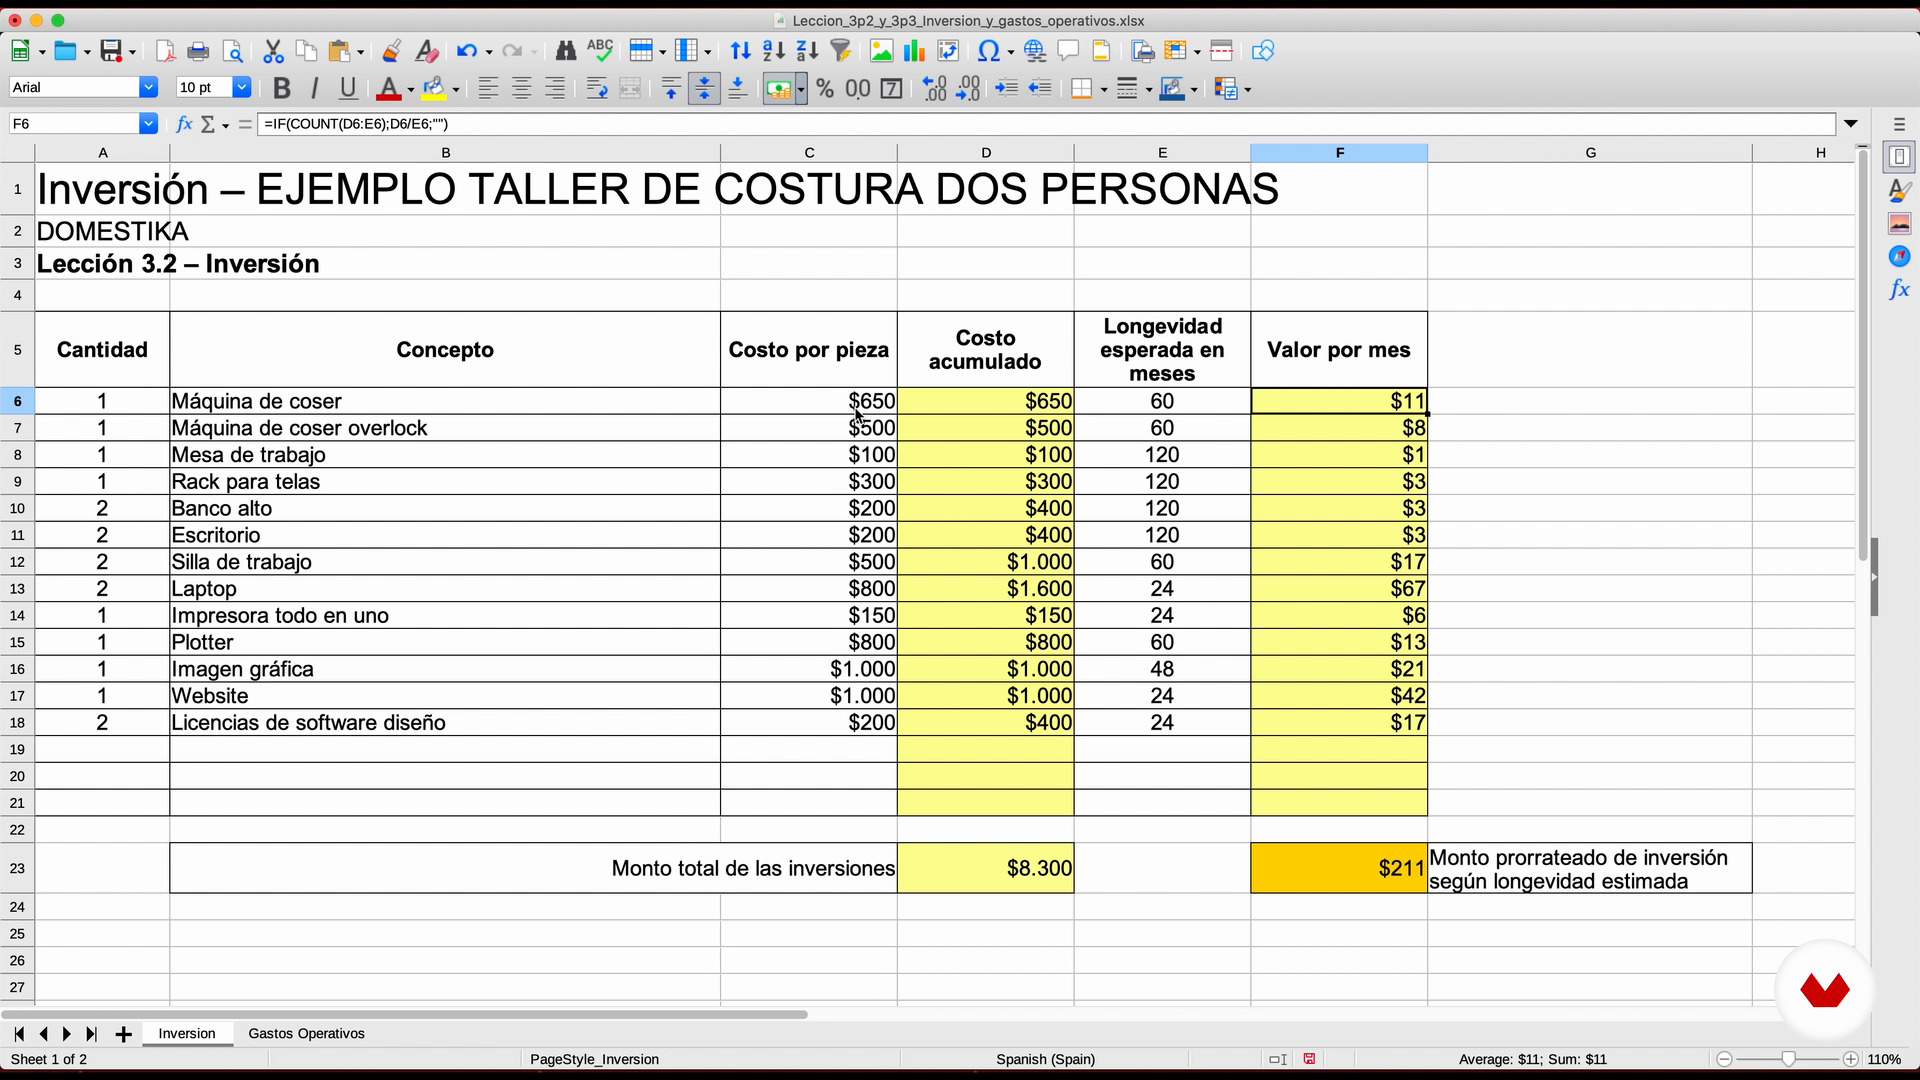Apply the red font color
The width and height of the screenshot is (1920, 1080).
[389, 89]
